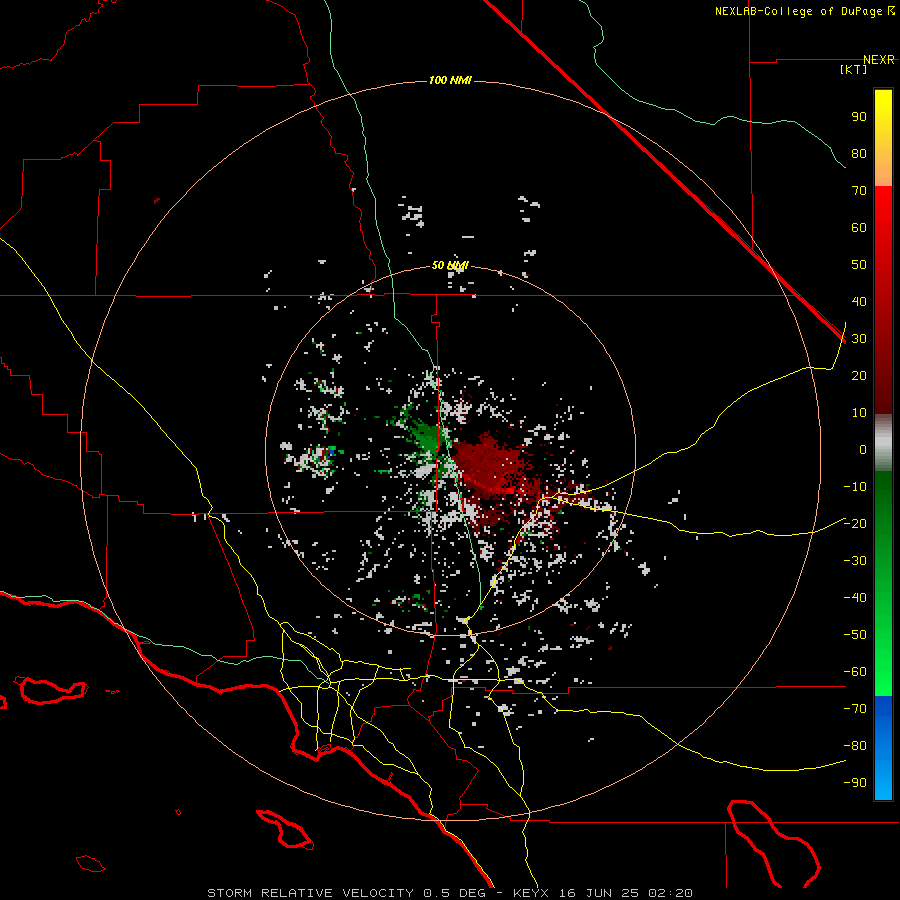
Task: Click the positive 40 value on the velocity scale
Action: click(859, 302)
